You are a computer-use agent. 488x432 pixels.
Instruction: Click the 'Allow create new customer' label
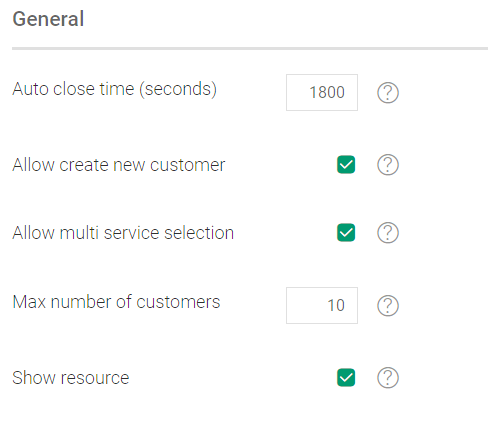click(119, 165)
